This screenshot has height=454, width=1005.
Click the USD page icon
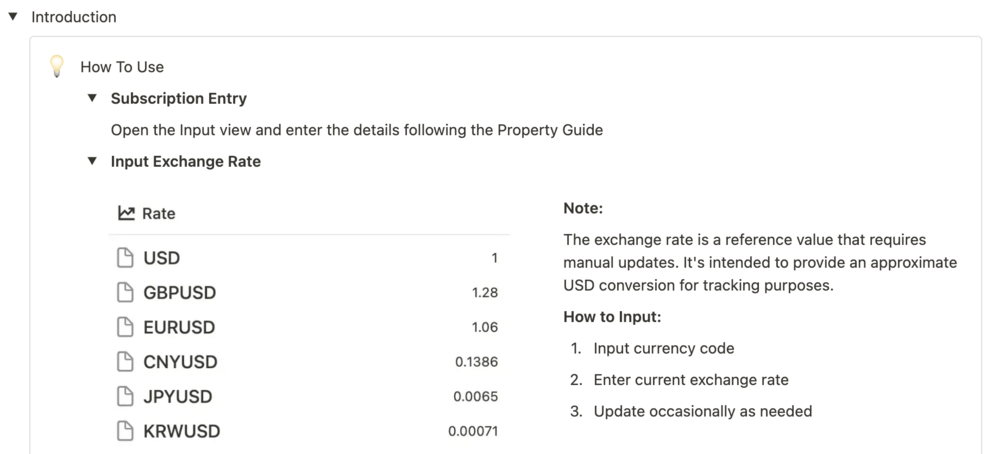(x=125, y=258)
